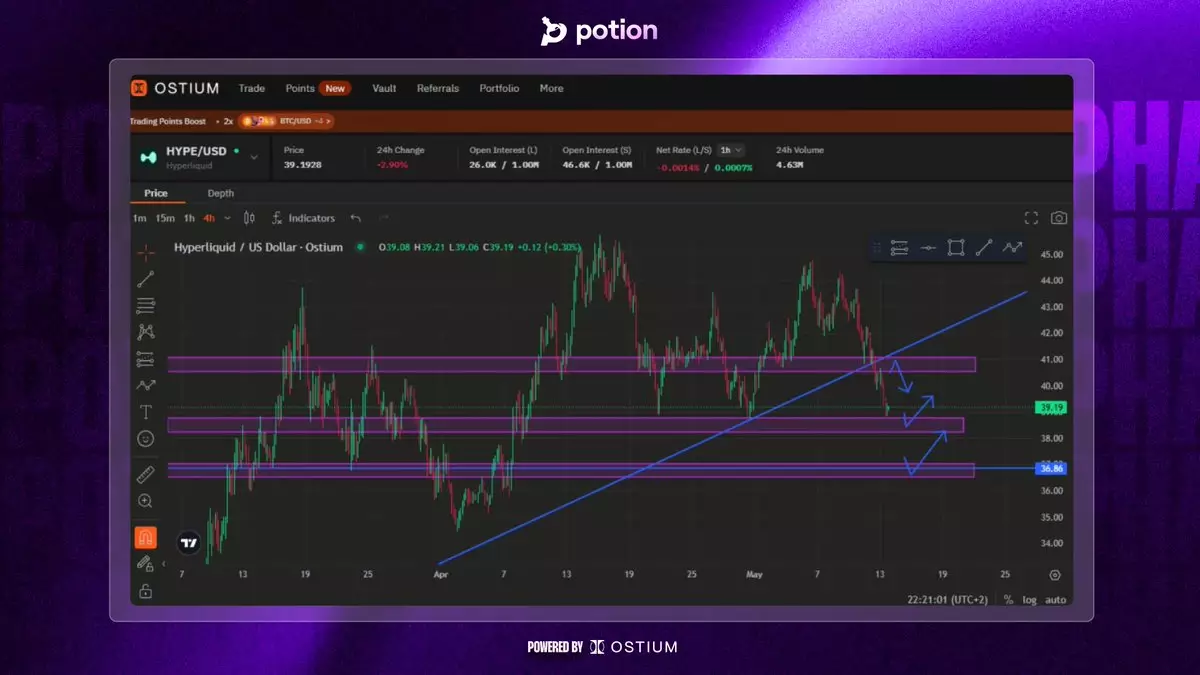Redo the last chart action
Viewport: 1200px width, 675px height.
[x=382, y=218]
